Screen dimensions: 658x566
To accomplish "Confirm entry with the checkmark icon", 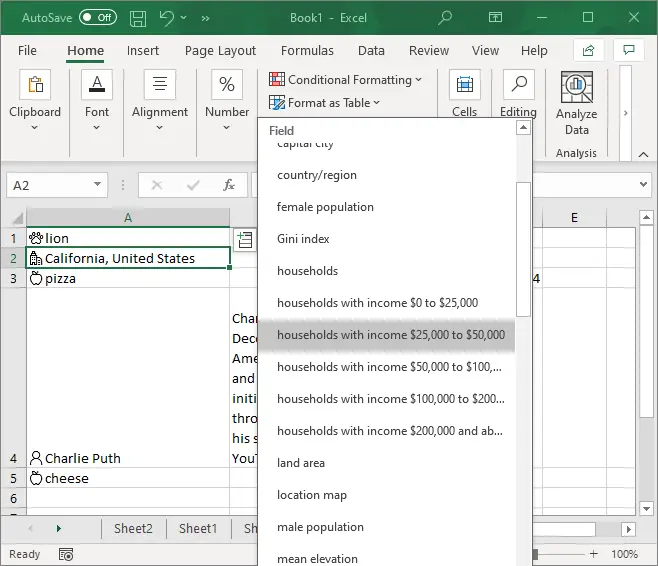I will 193,185.
